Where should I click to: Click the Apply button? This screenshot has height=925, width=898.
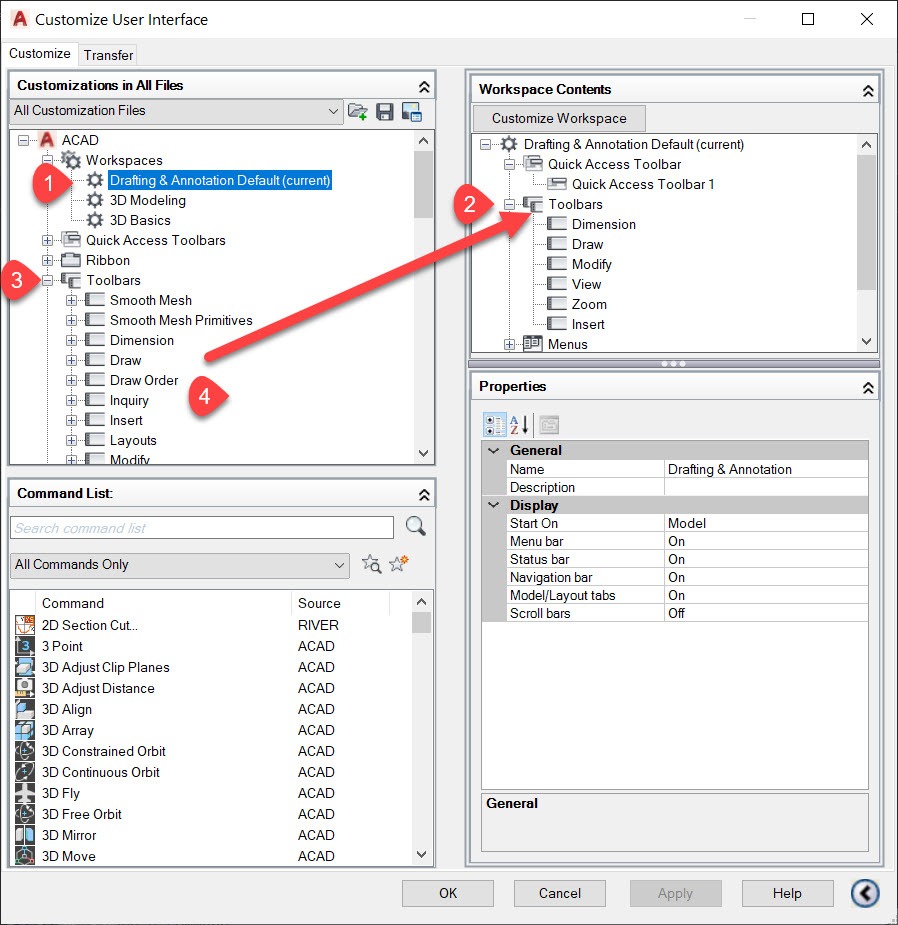(x=676, y=893)
